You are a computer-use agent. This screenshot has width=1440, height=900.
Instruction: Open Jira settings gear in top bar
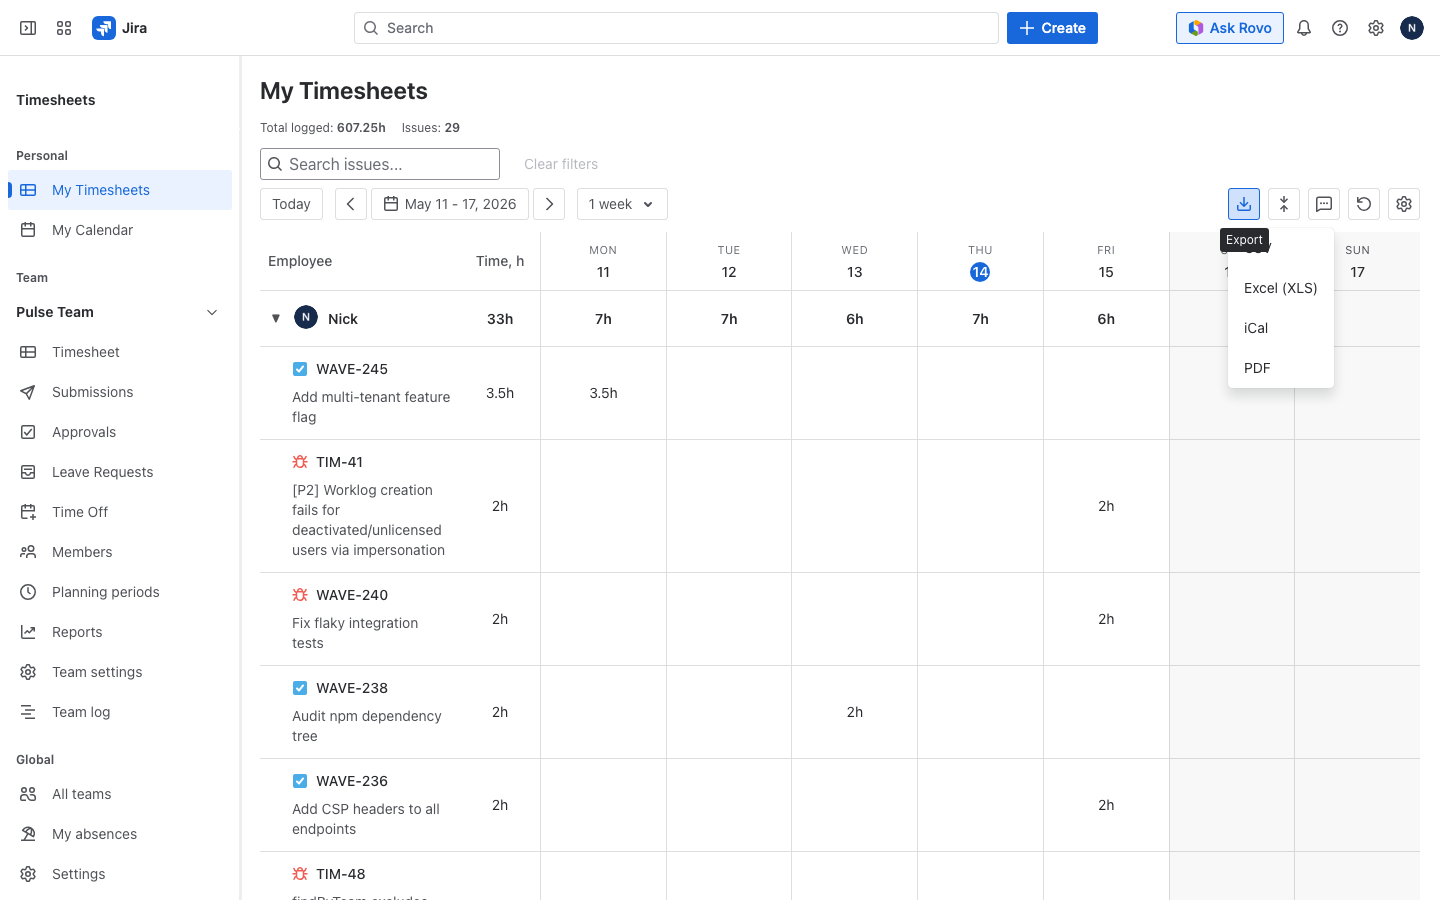[x=1376, y=28]
